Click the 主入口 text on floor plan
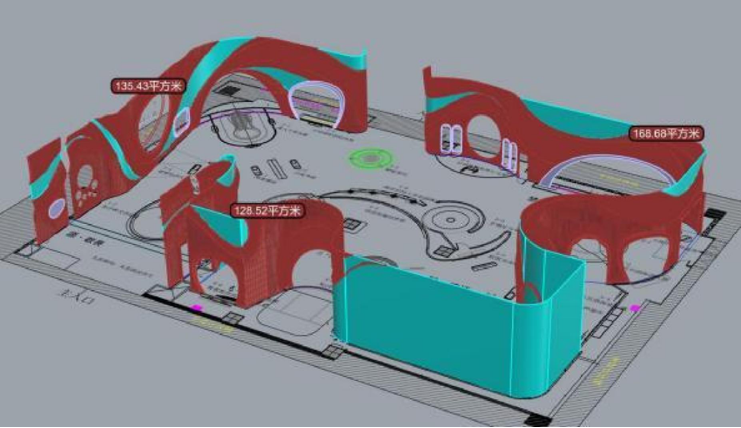741x428 pixels. [72, 297]
